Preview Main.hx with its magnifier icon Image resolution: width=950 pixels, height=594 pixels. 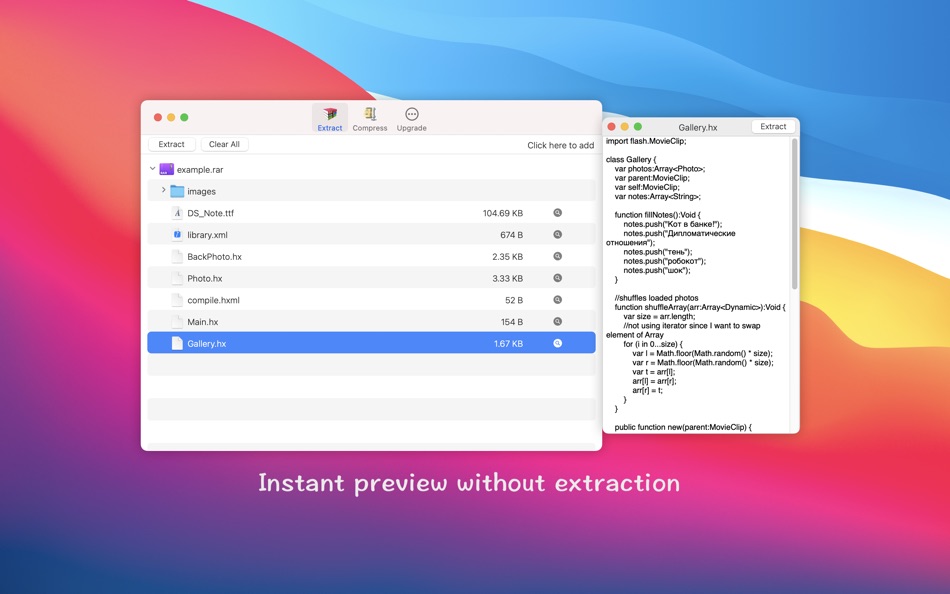pyautogui.click(x=557, y=322)
